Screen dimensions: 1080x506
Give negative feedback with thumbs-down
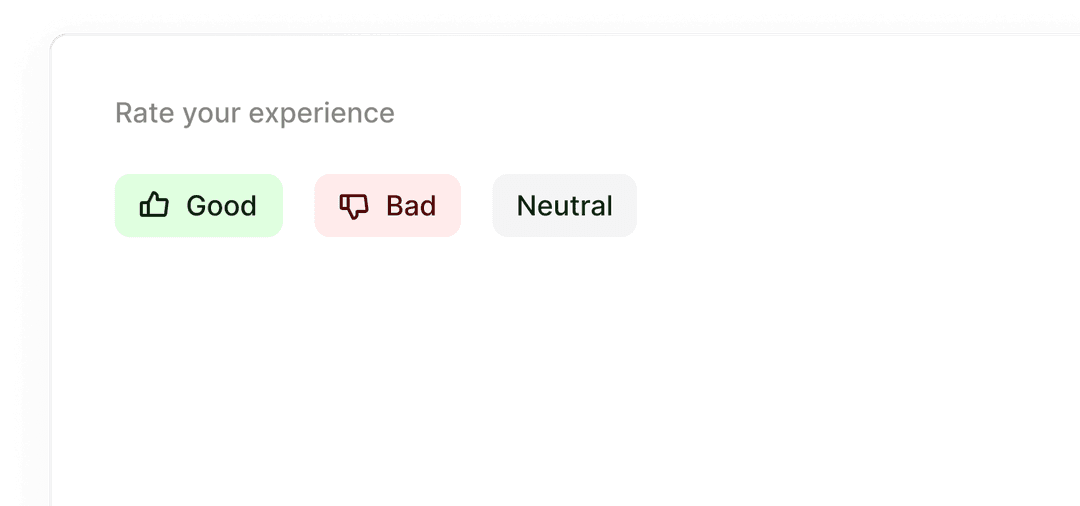click(x=354, y=206)
